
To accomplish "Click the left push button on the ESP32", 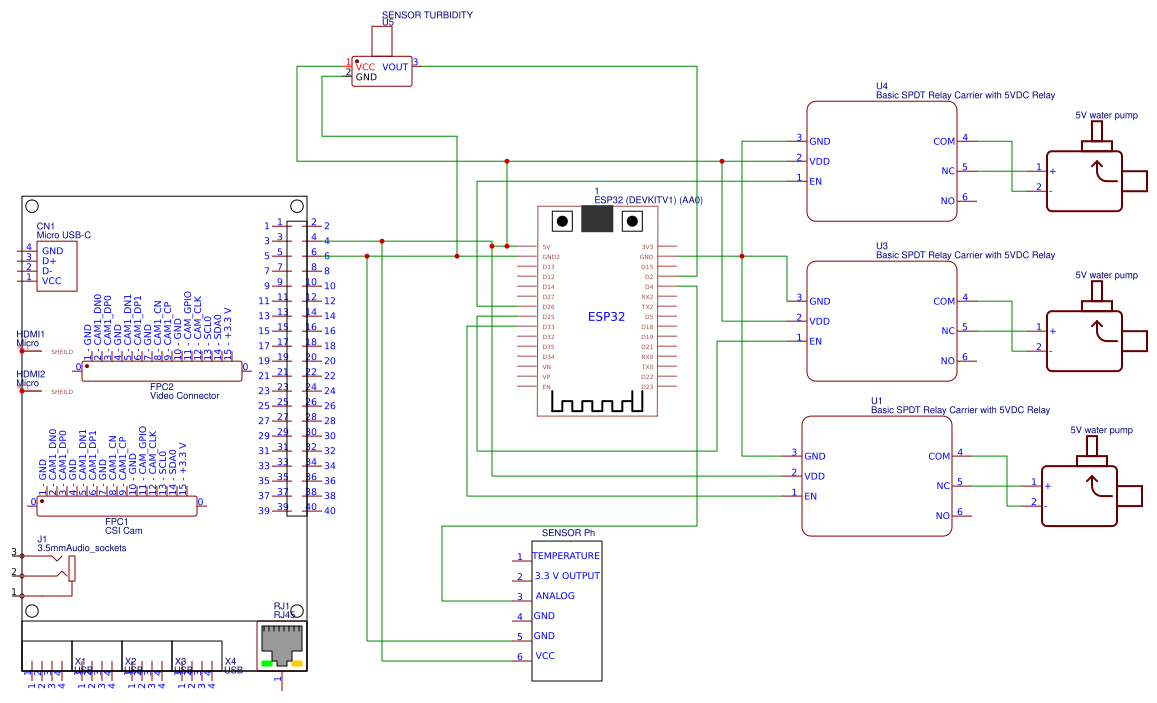I will point(562,221).
